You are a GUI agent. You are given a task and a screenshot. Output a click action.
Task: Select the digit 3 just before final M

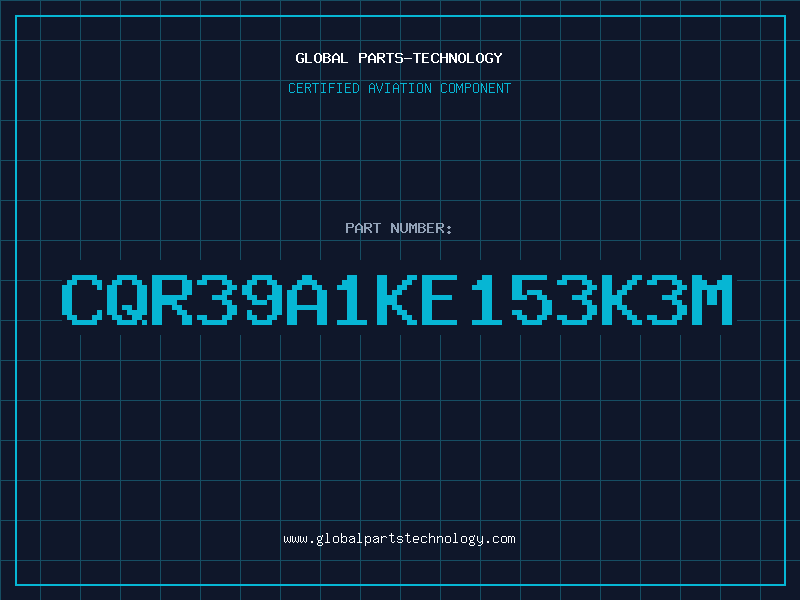point(667,299)
